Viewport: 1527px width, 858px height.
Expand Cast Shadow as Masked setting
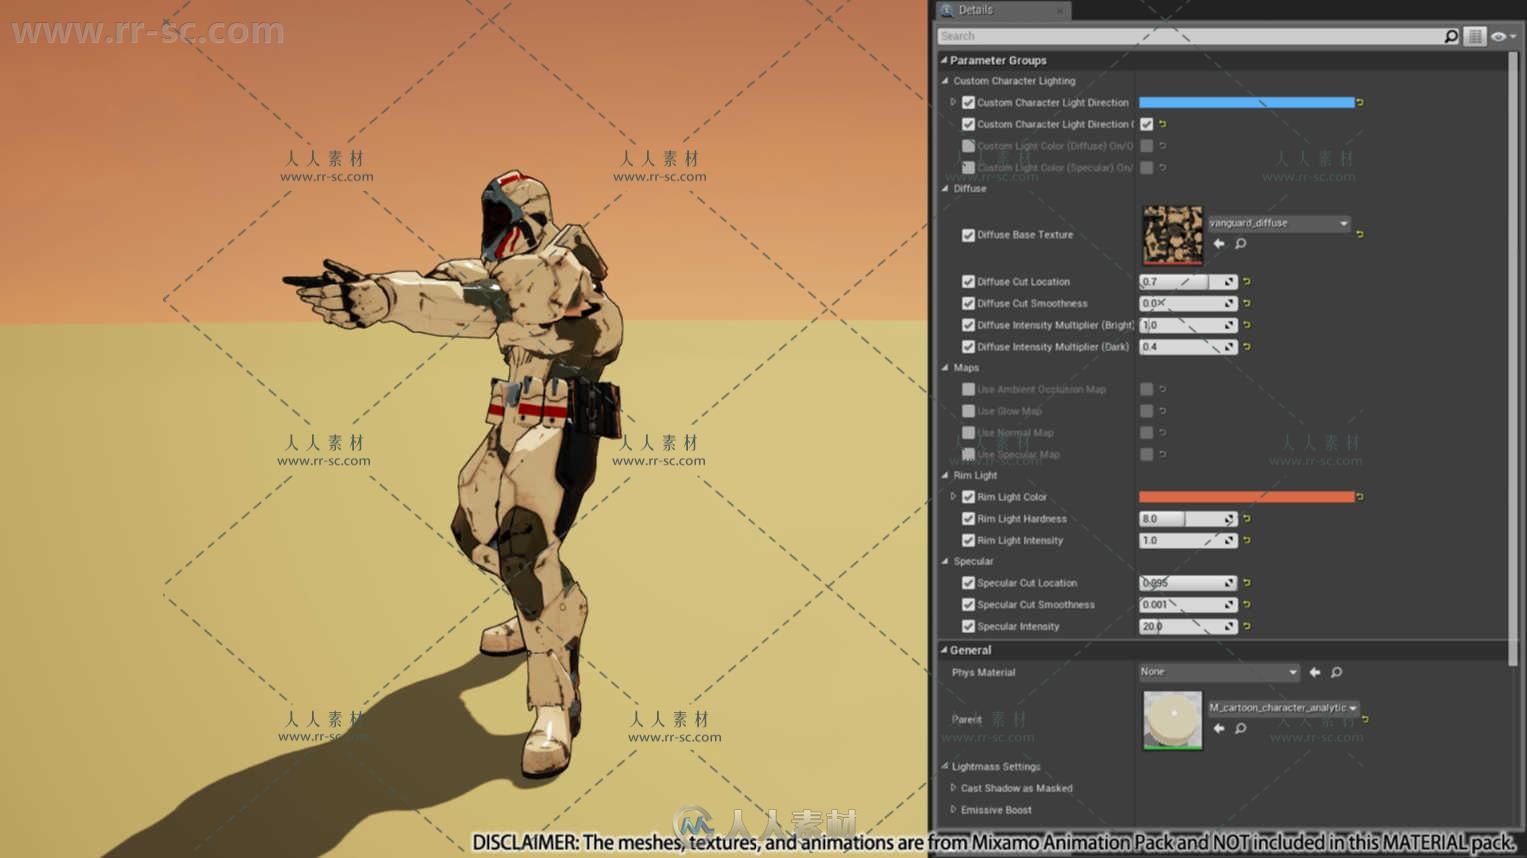(953, 788)
